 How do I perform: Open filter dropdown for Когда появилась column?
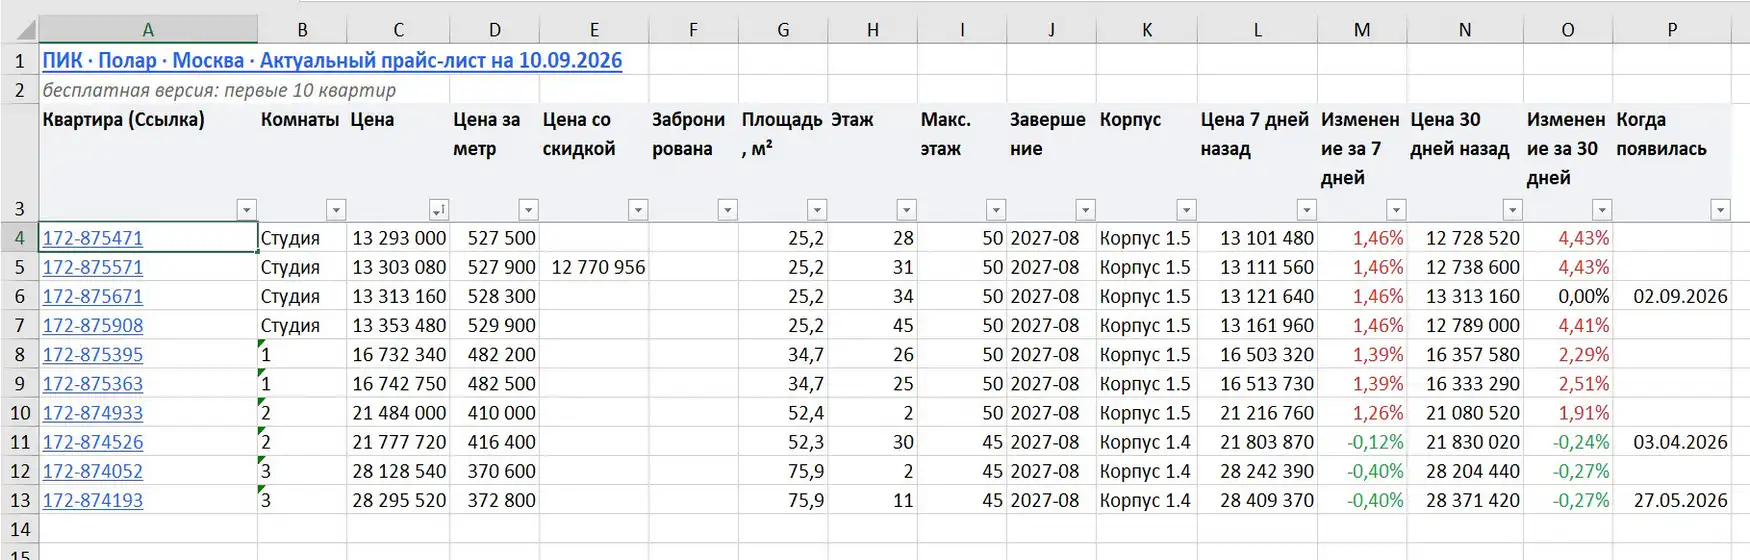tap(1720, 210)
